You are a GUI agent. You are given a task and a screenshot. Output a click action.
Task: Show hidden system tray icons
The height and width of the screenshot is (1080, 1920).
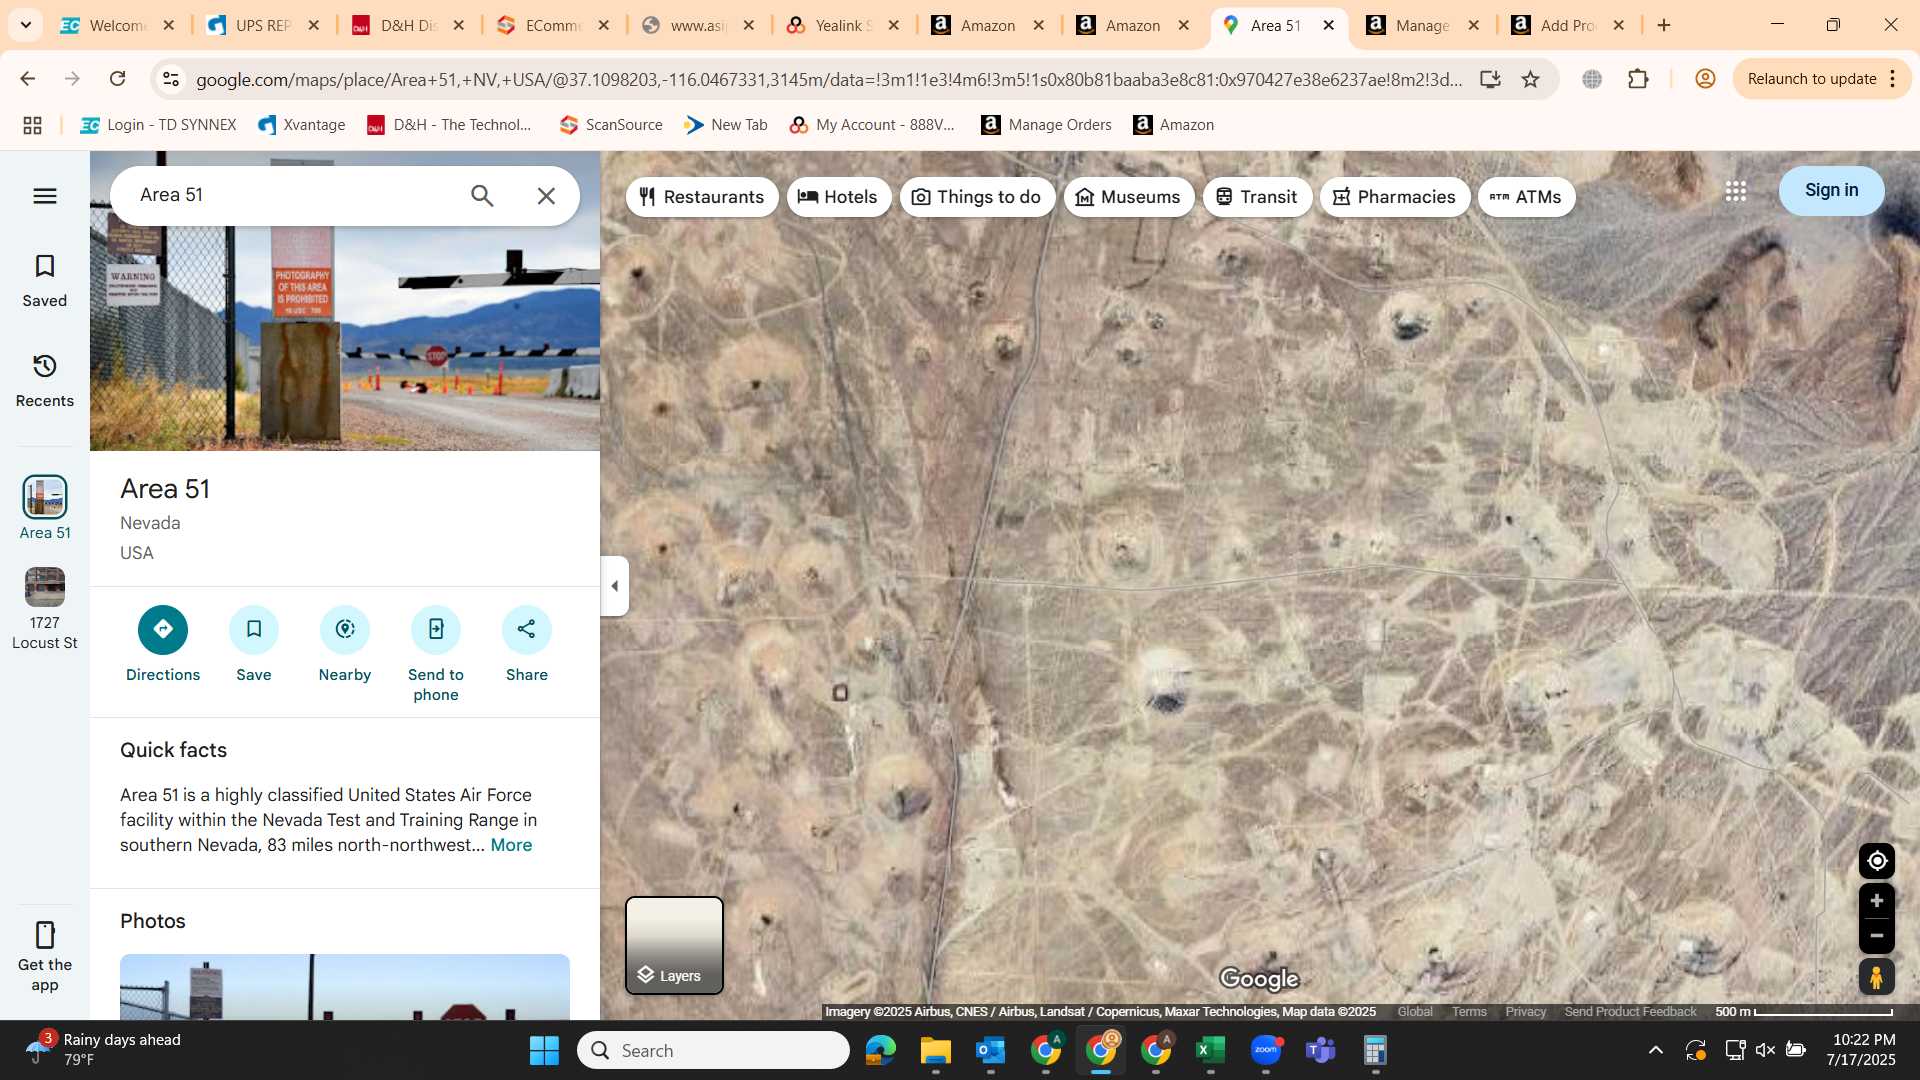tap(1656, 1050)
